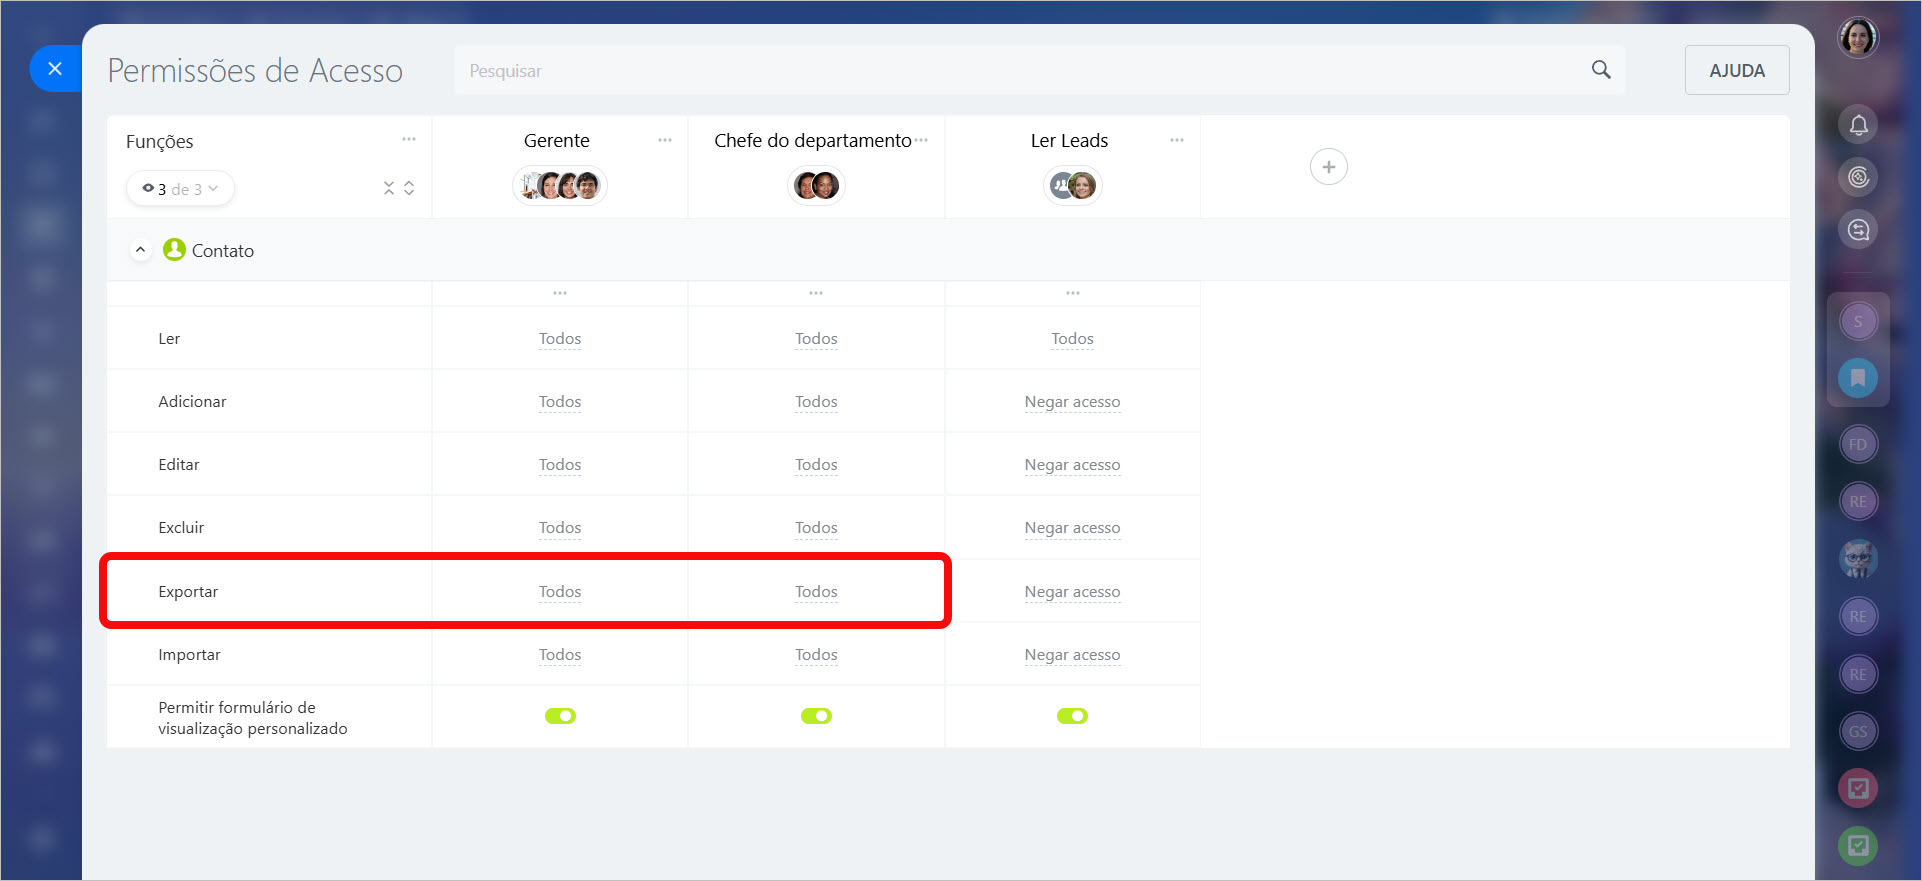Change Gerente Excluir permission
Screen dimensions: 1922x881
560,528
